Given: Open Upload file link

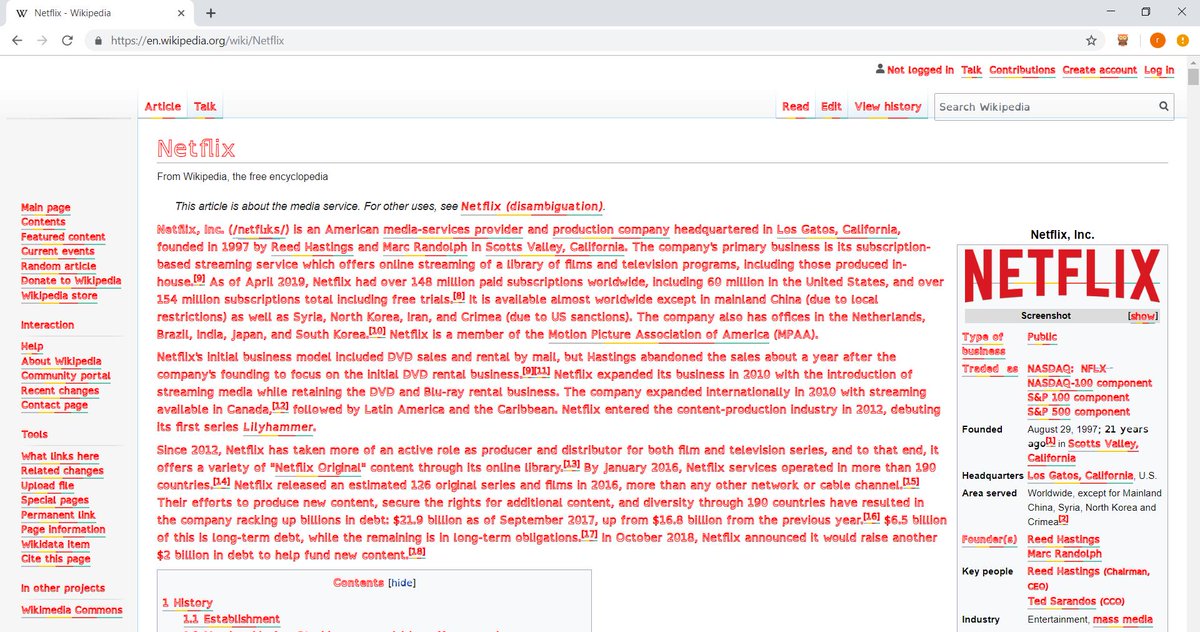Looking at the screenshot, I should click(x=47, y=486).
